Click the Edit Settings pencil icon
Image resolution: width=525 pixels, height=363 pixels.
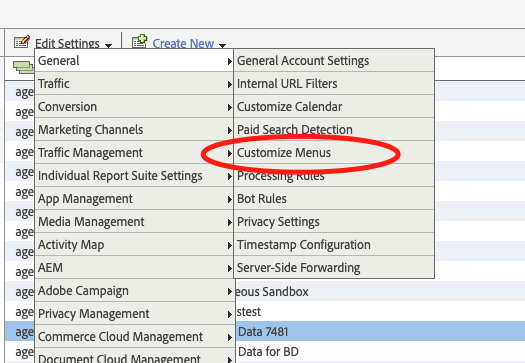[22, 42]
